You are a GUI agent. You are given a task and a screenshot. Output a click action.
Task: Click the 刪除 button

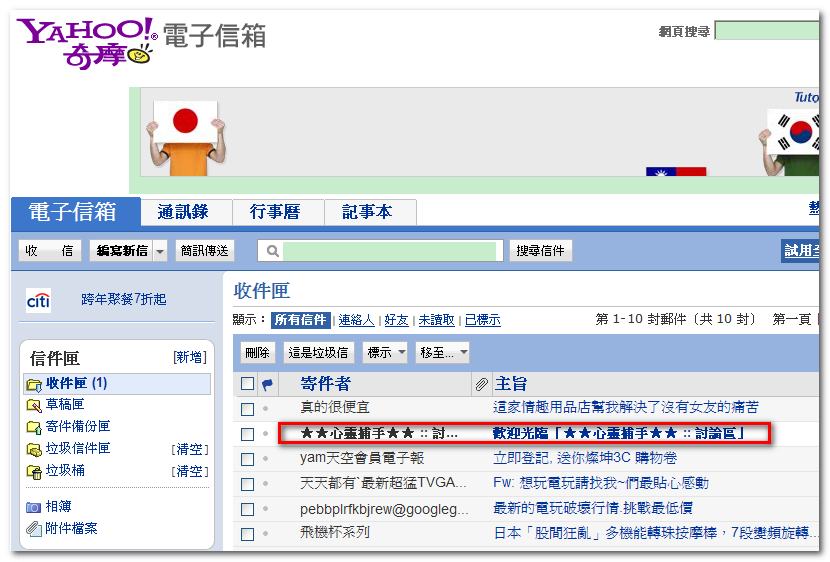[x=258, y=353]
